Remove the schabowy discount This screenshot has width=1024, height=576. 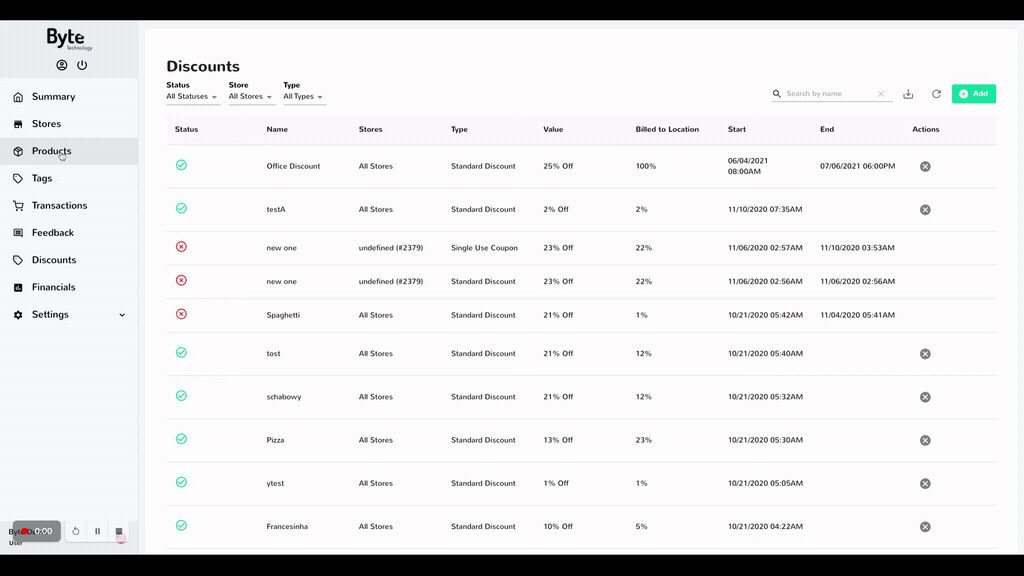click(x=925, y=397)
